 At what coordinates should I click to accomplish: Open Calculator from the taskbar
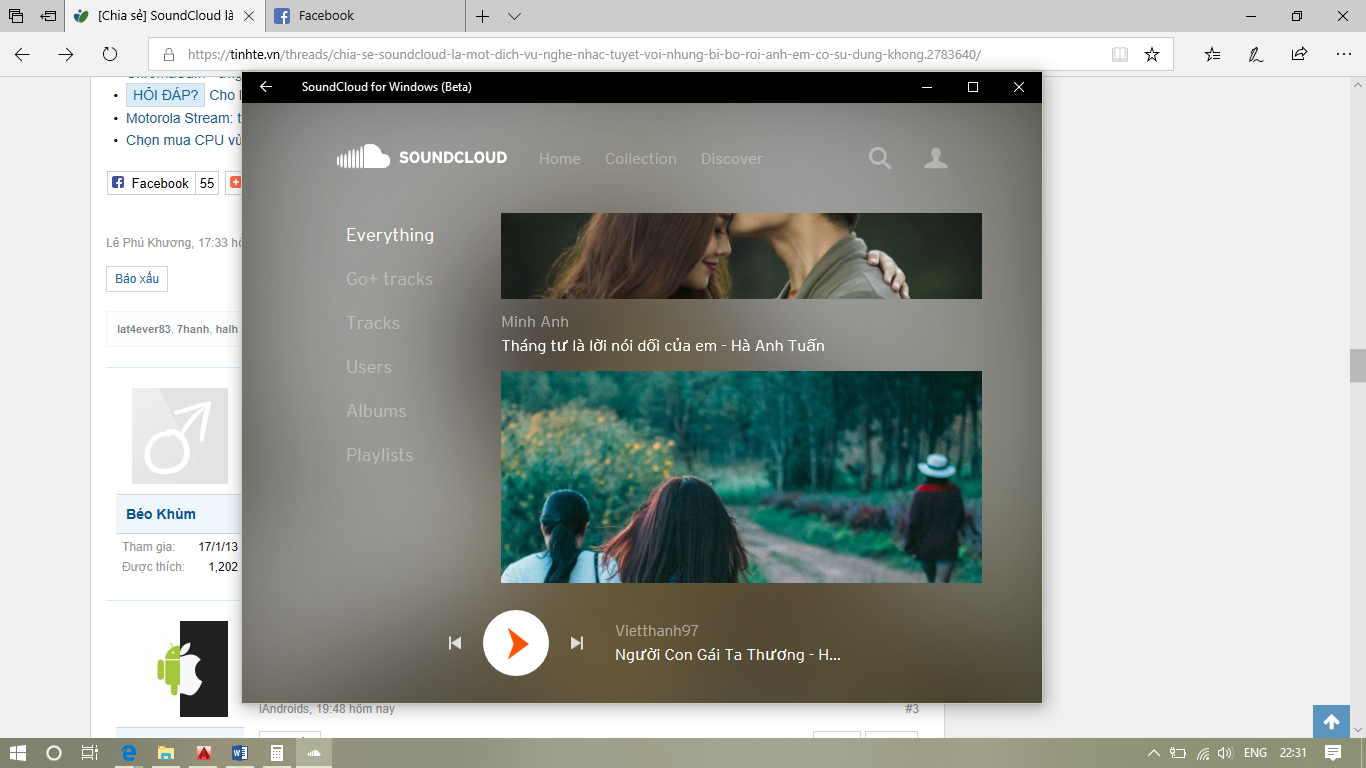pos(277,753)
